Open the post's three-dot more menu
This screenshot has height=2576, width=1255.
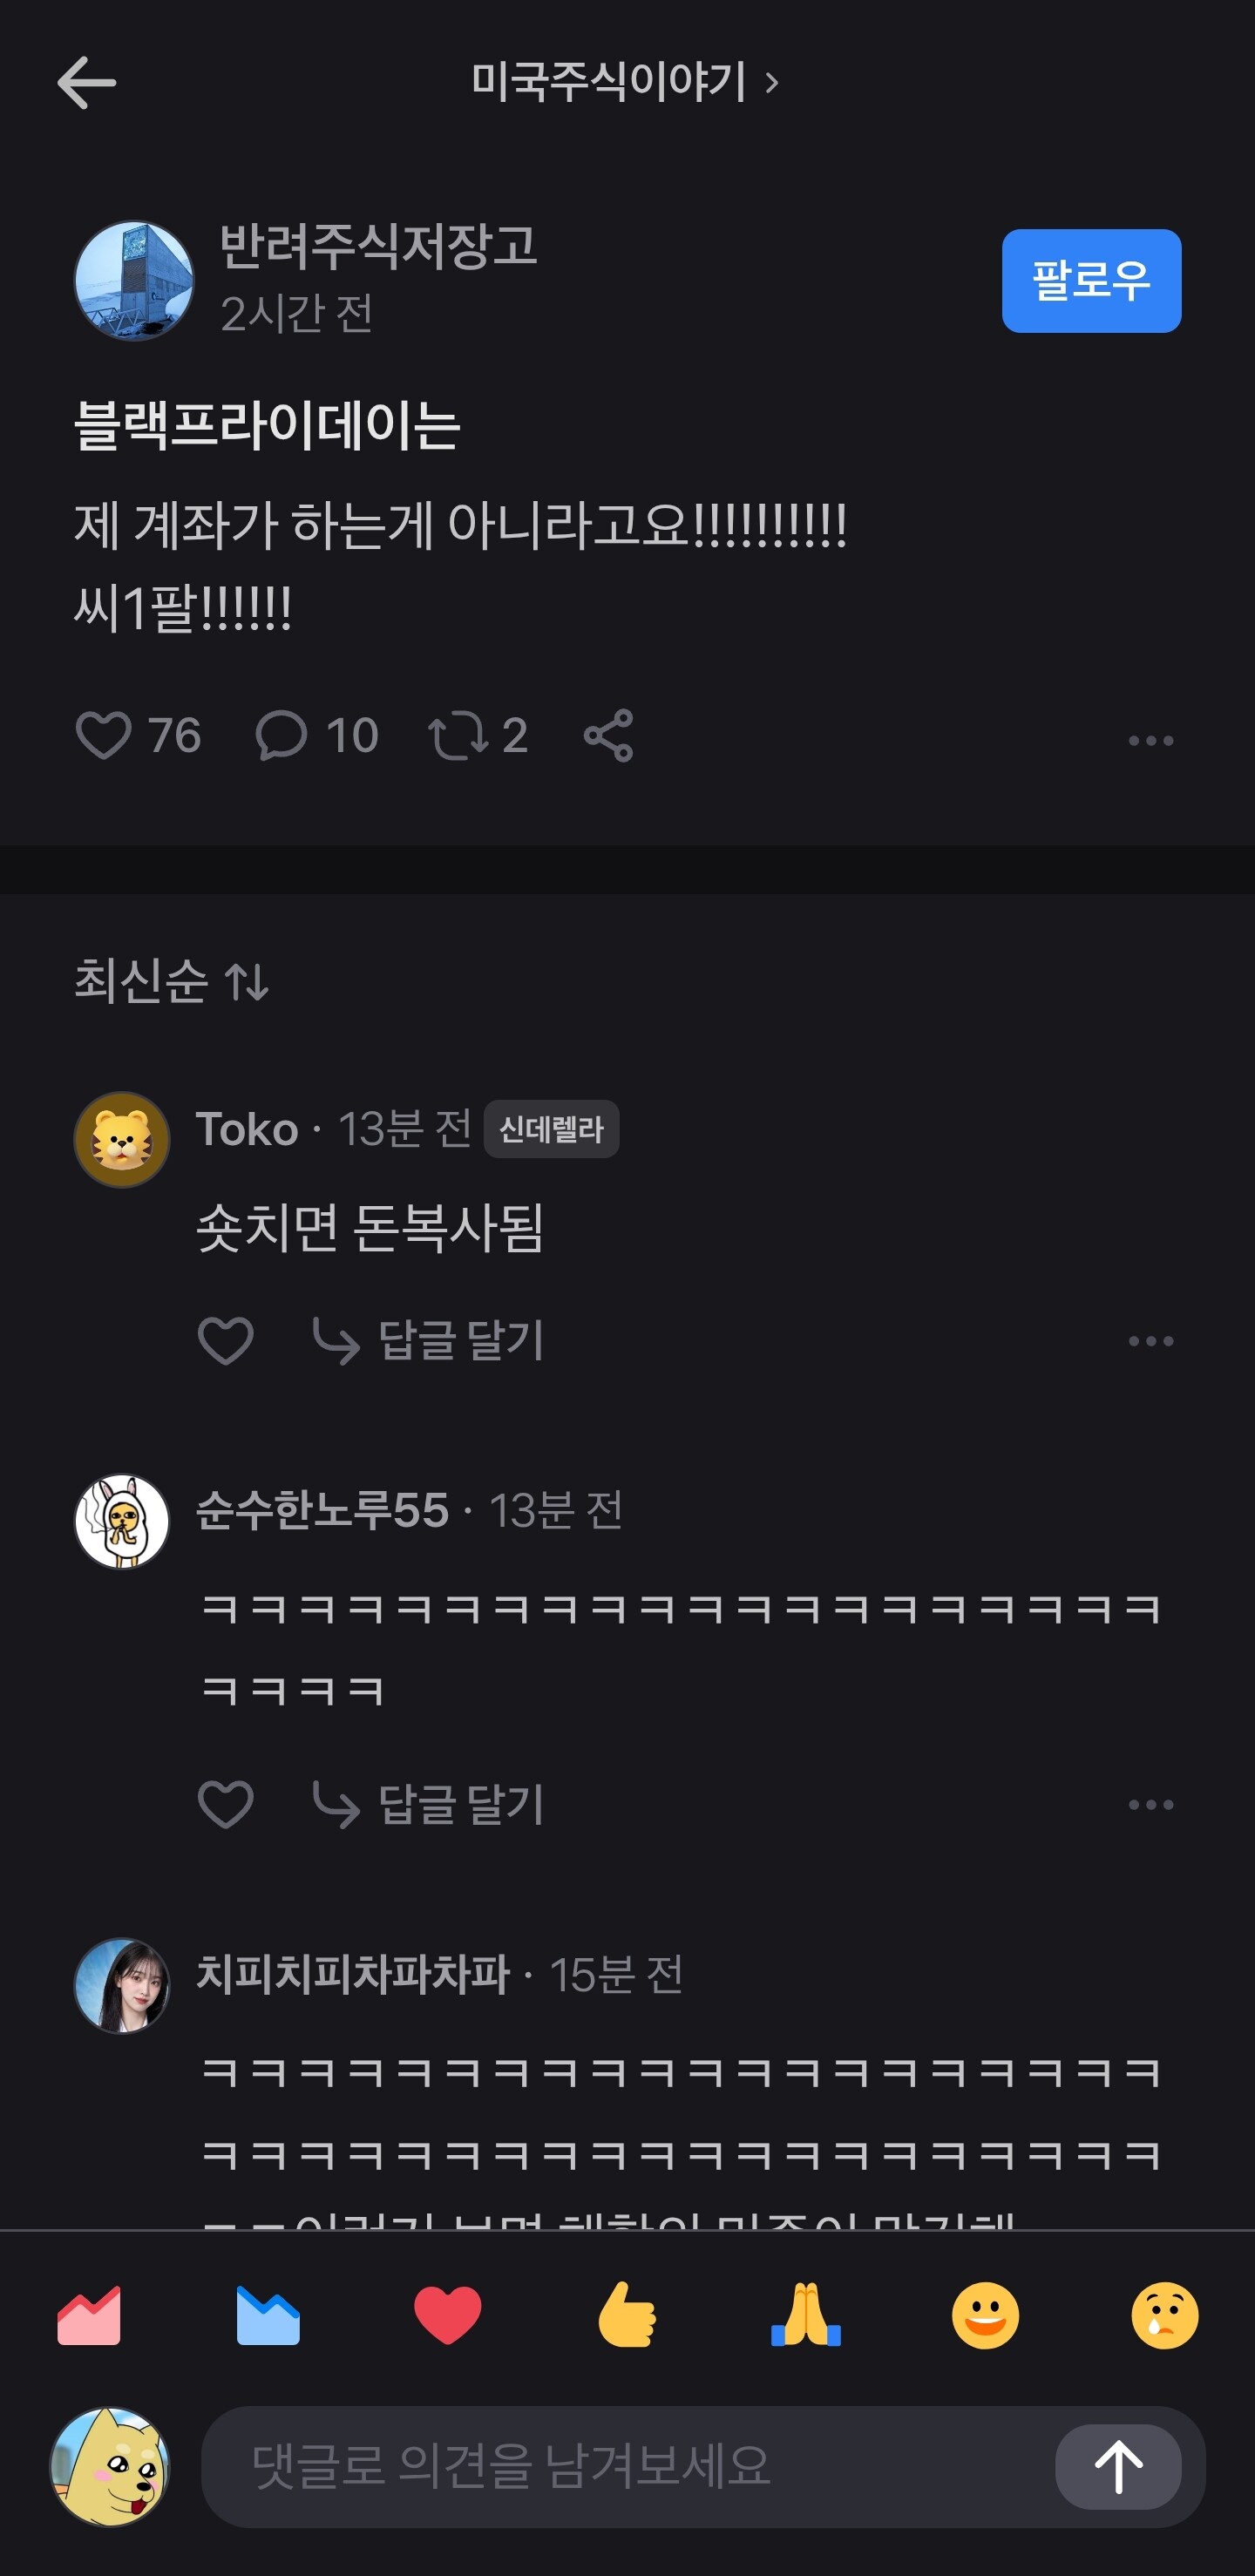(1150, 740)
